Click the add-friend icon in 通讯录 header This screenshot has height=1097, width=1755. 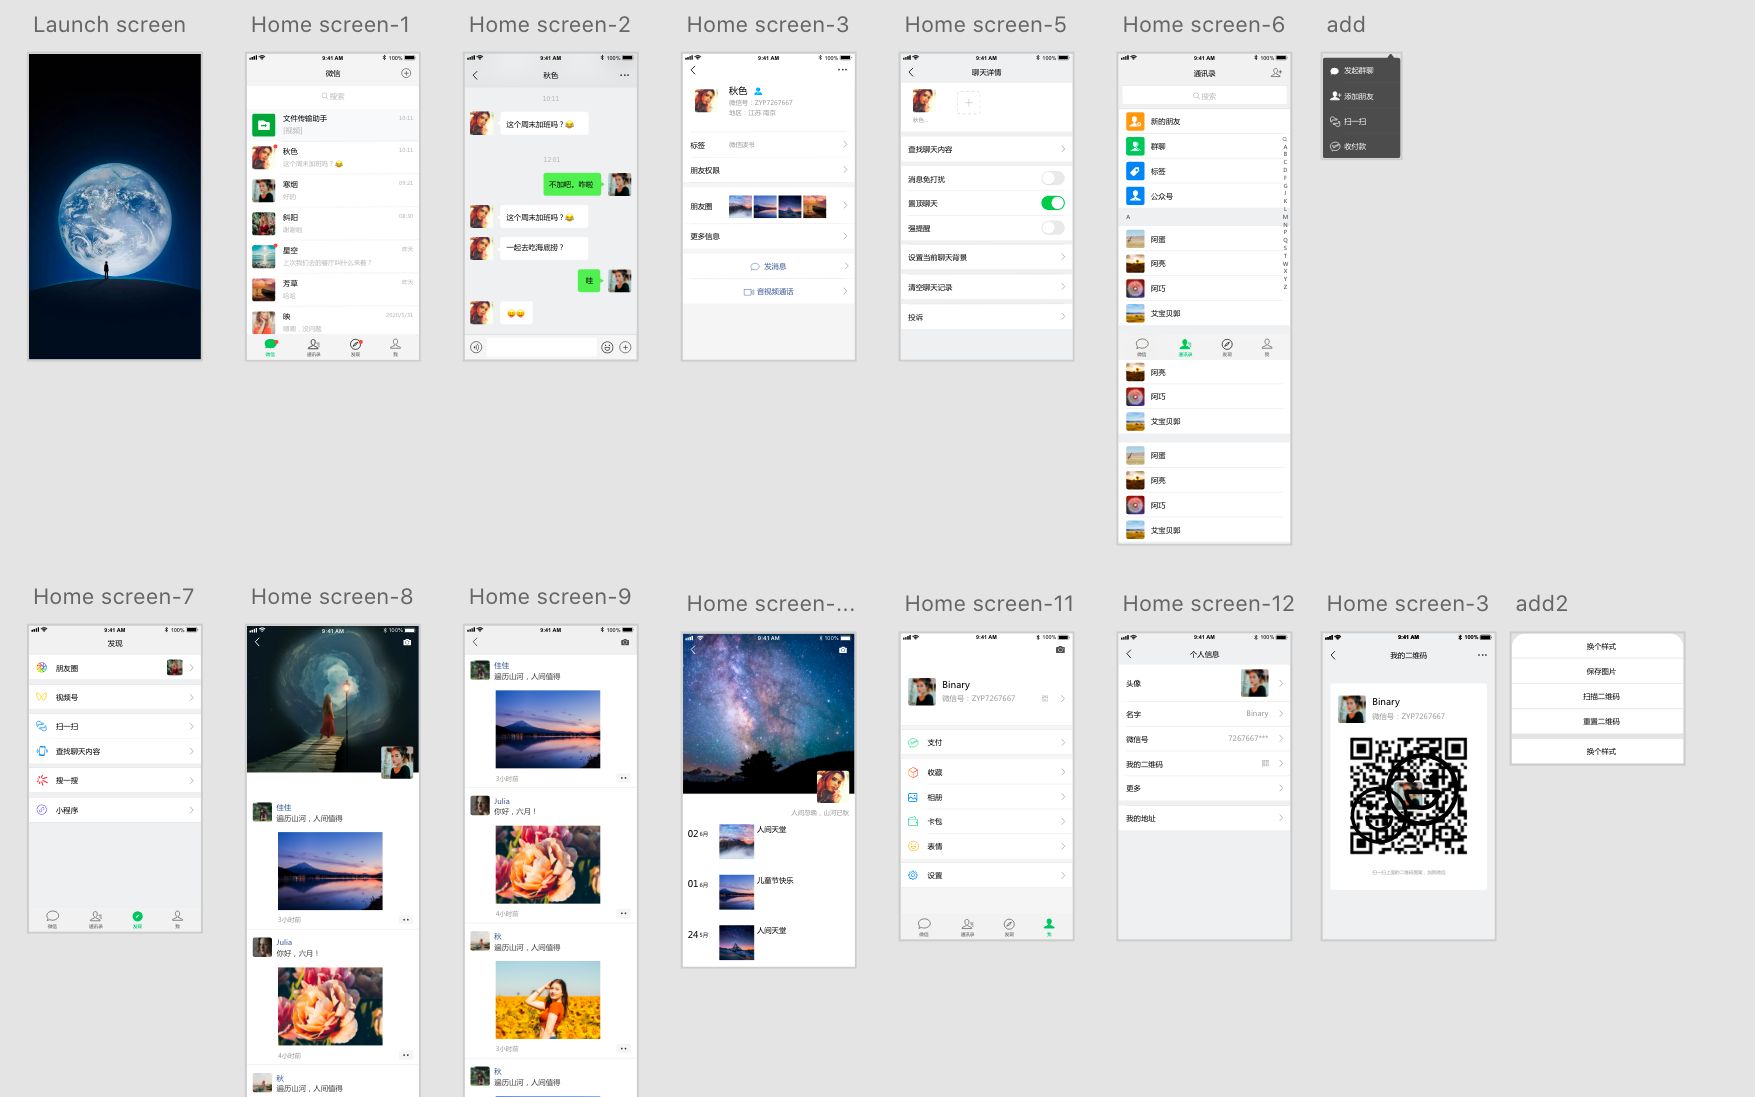click(x=1276, y=73)
